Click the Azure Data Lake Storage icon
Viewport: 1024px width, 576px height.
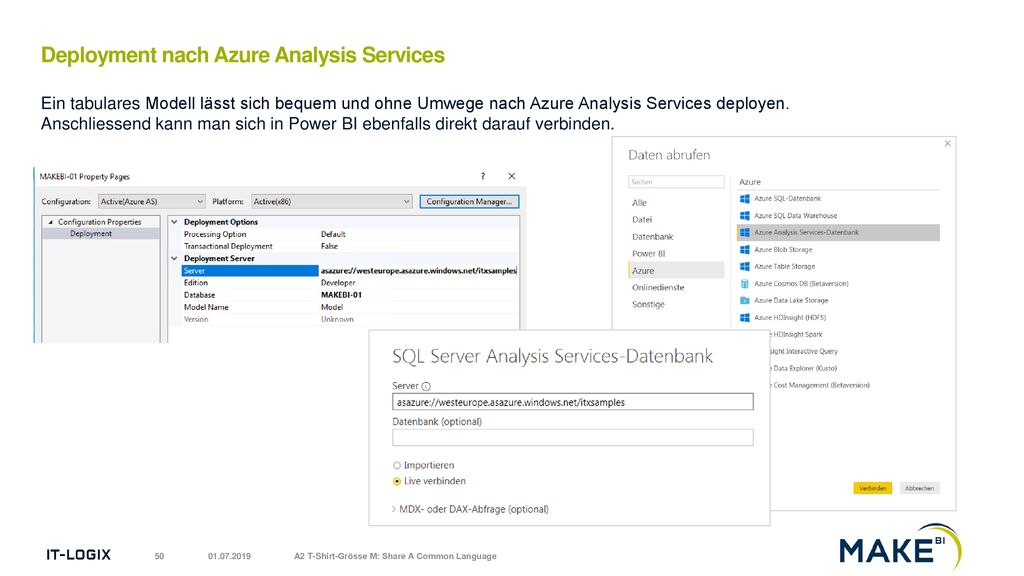tap(744, 300)
